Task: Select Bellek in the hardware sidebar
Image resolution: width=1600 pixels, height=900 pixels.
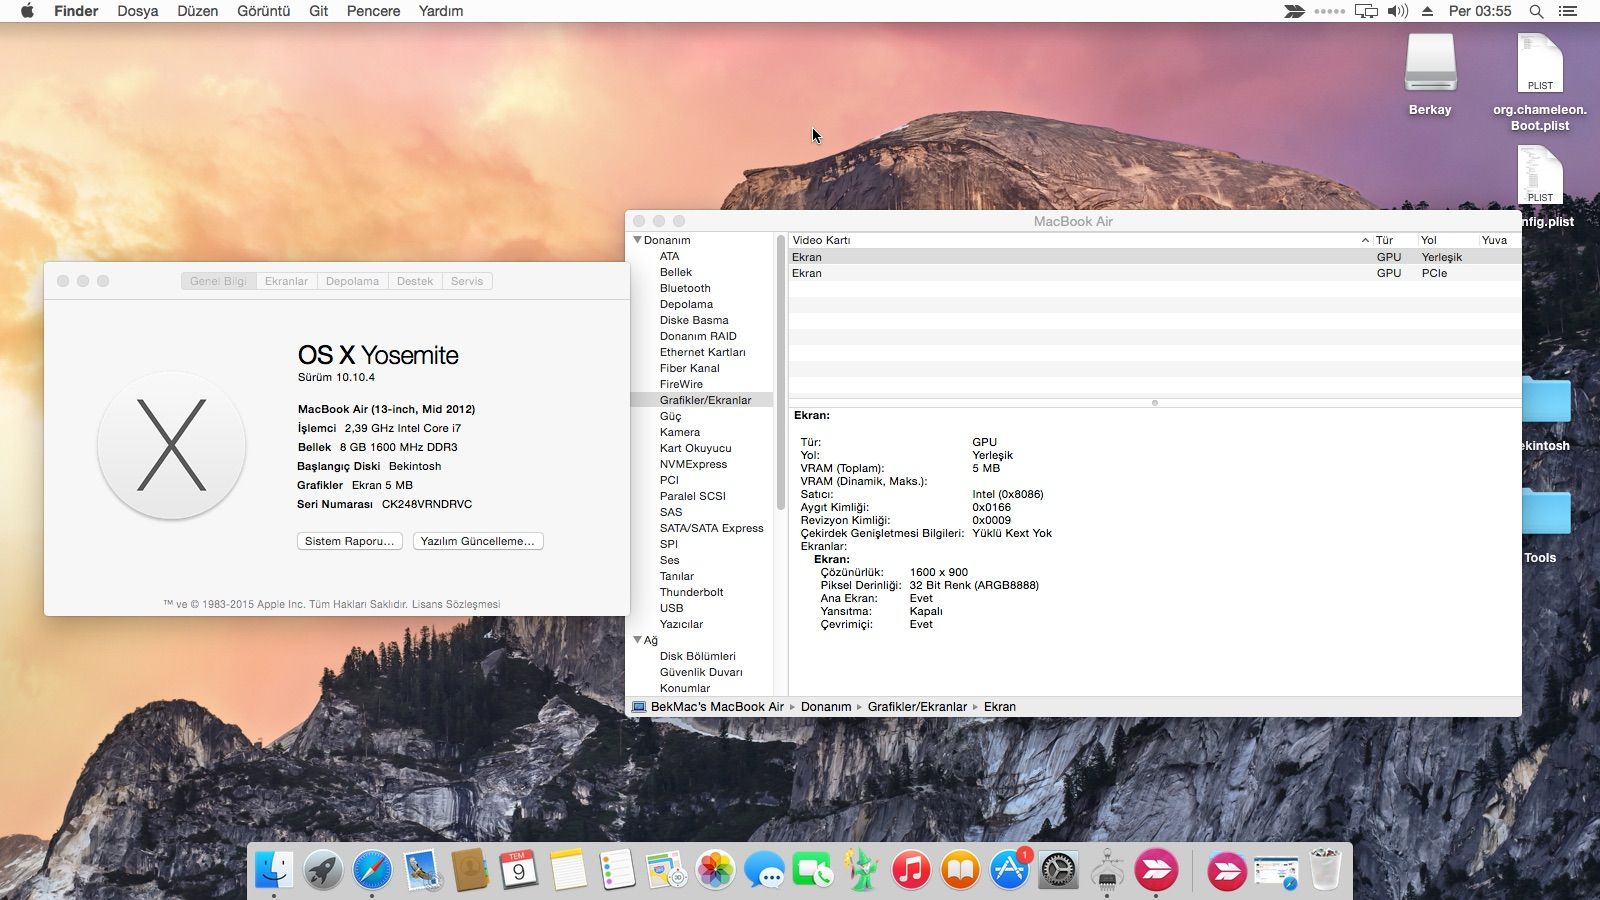Action: point(676,272)
